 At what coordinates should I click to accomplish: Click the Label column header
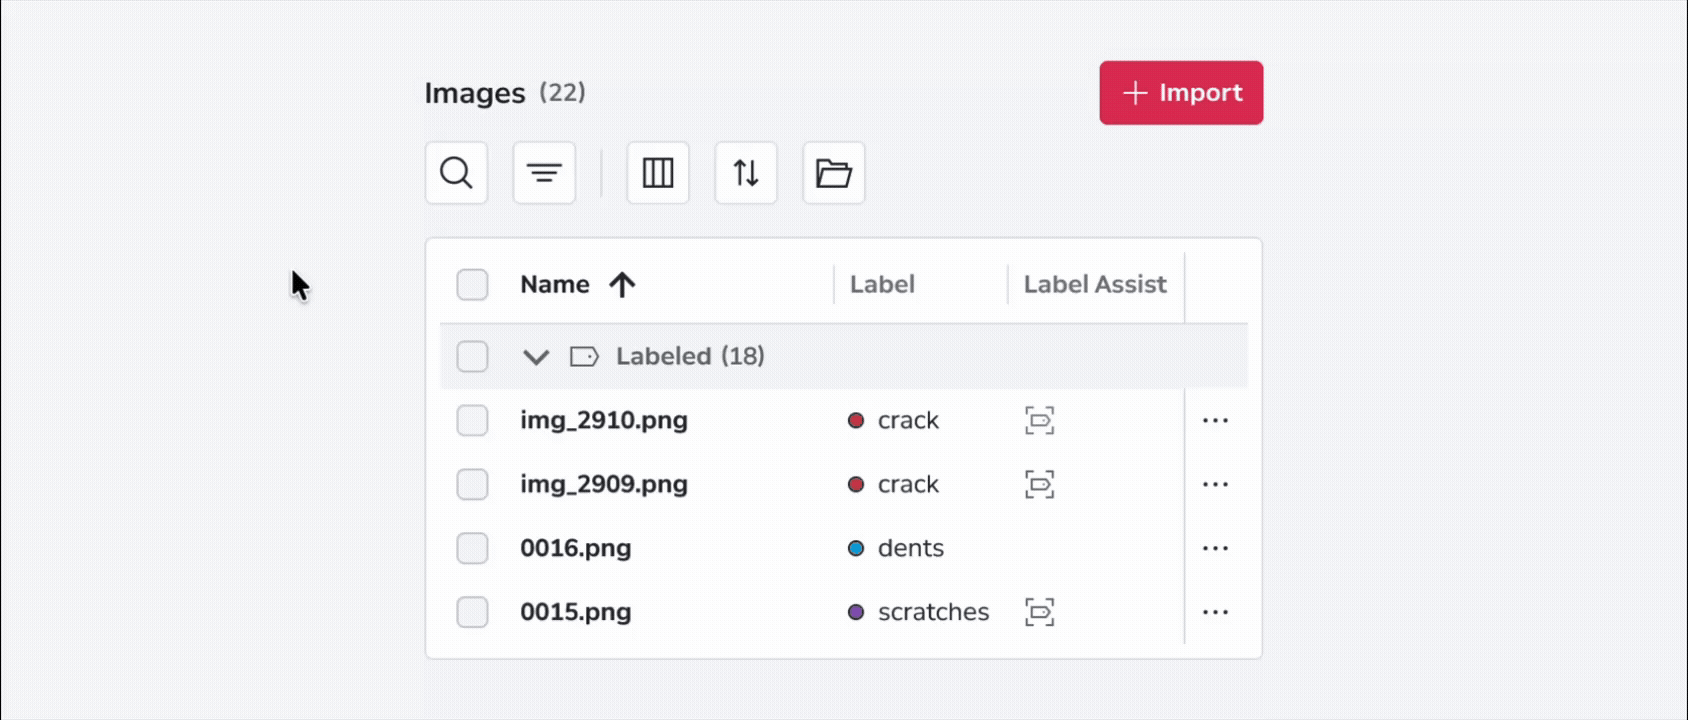pyautogui.click(x=882, y=285)
